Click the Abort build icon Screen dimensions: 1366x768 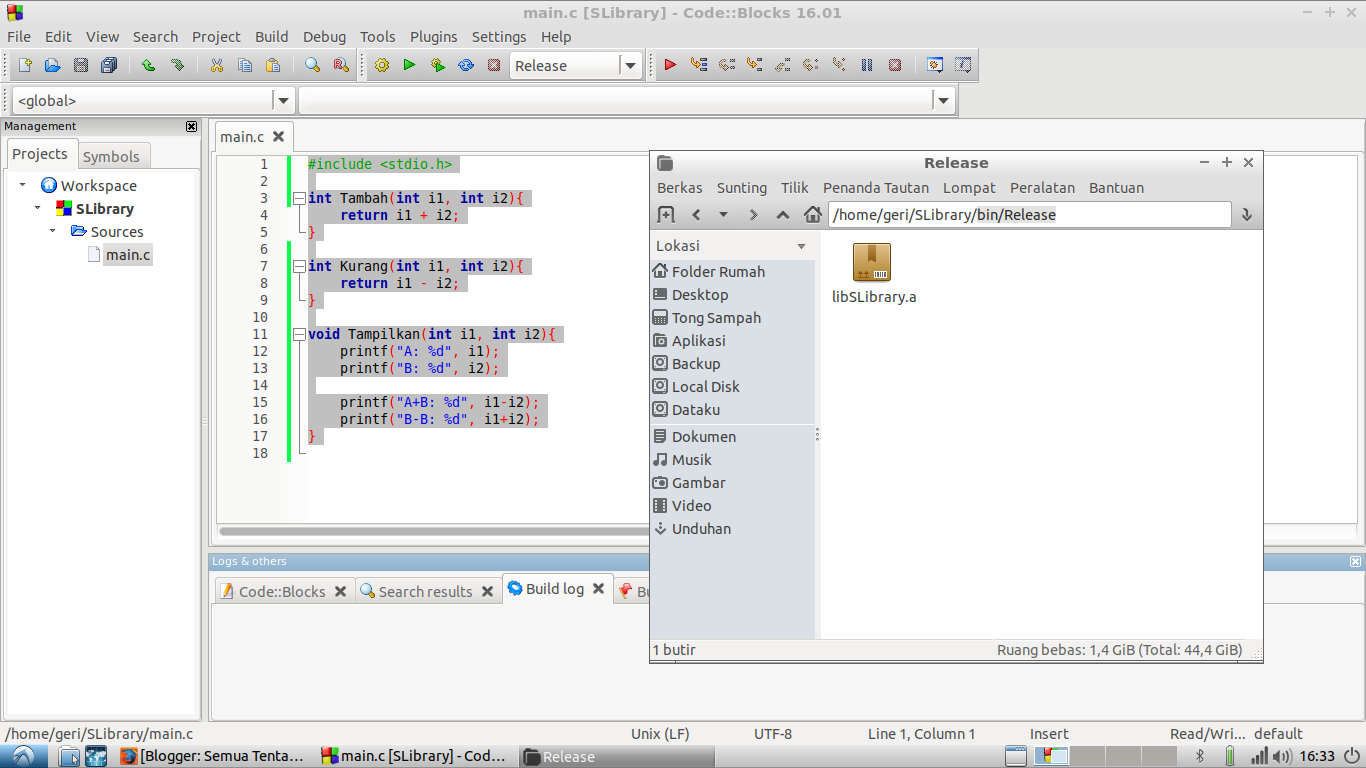coord(494,65)
